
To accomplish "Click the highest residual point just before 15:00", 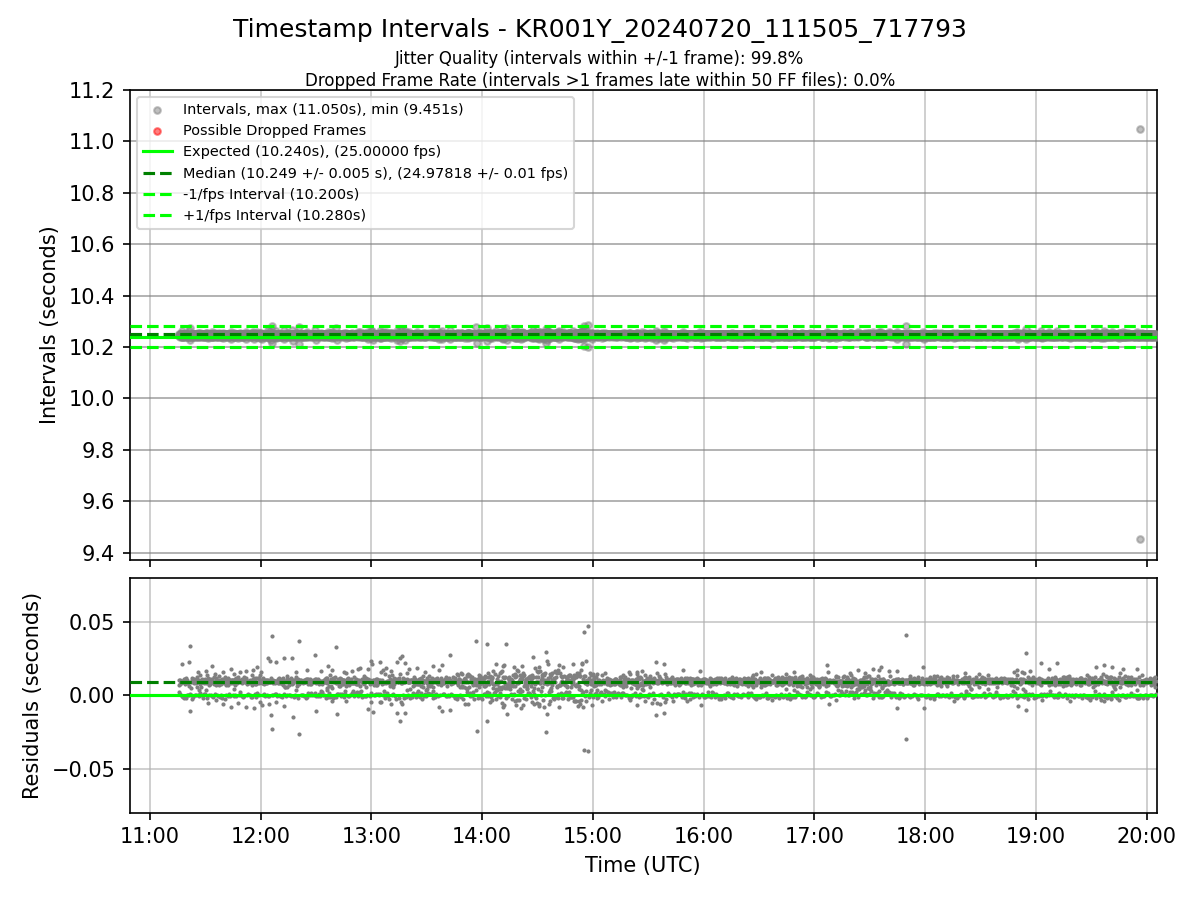I will click(588, 626).
